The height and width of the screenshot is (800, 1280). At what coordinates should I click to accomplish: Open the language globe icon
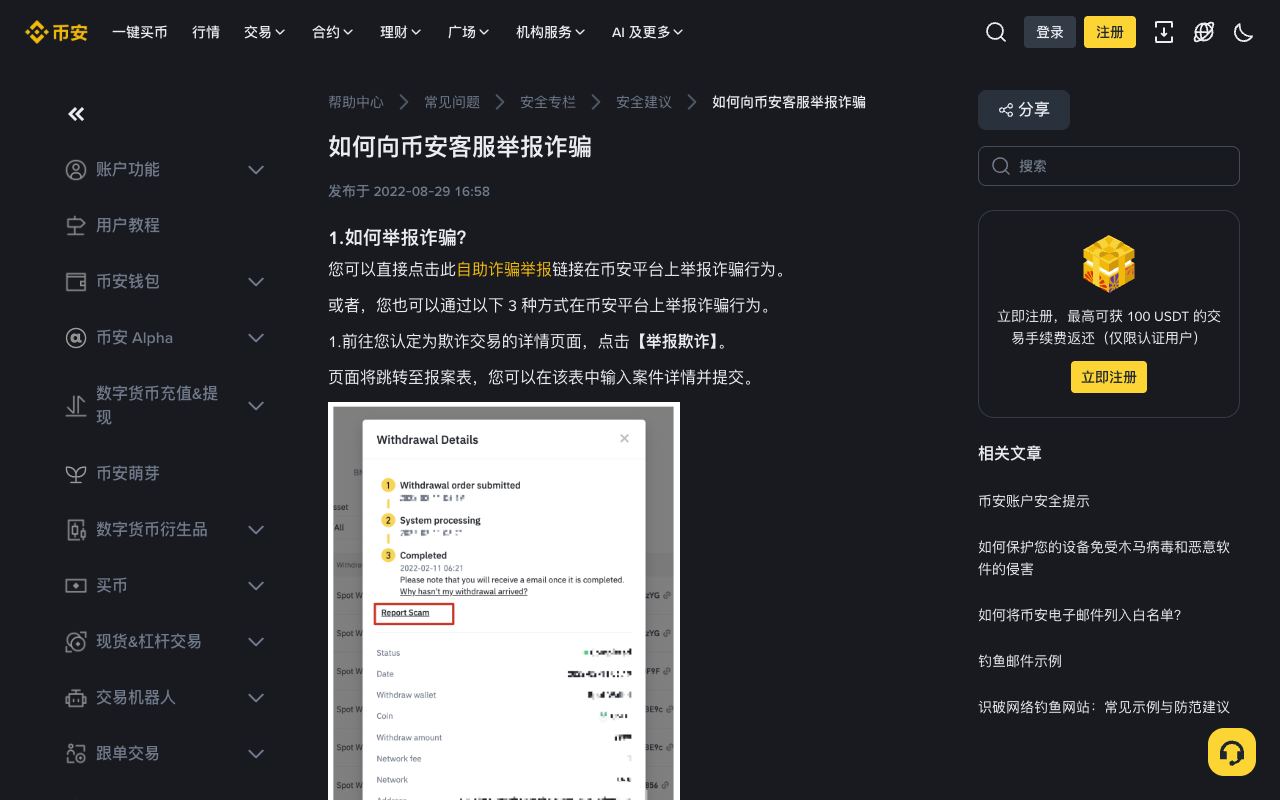(1204, 32)
